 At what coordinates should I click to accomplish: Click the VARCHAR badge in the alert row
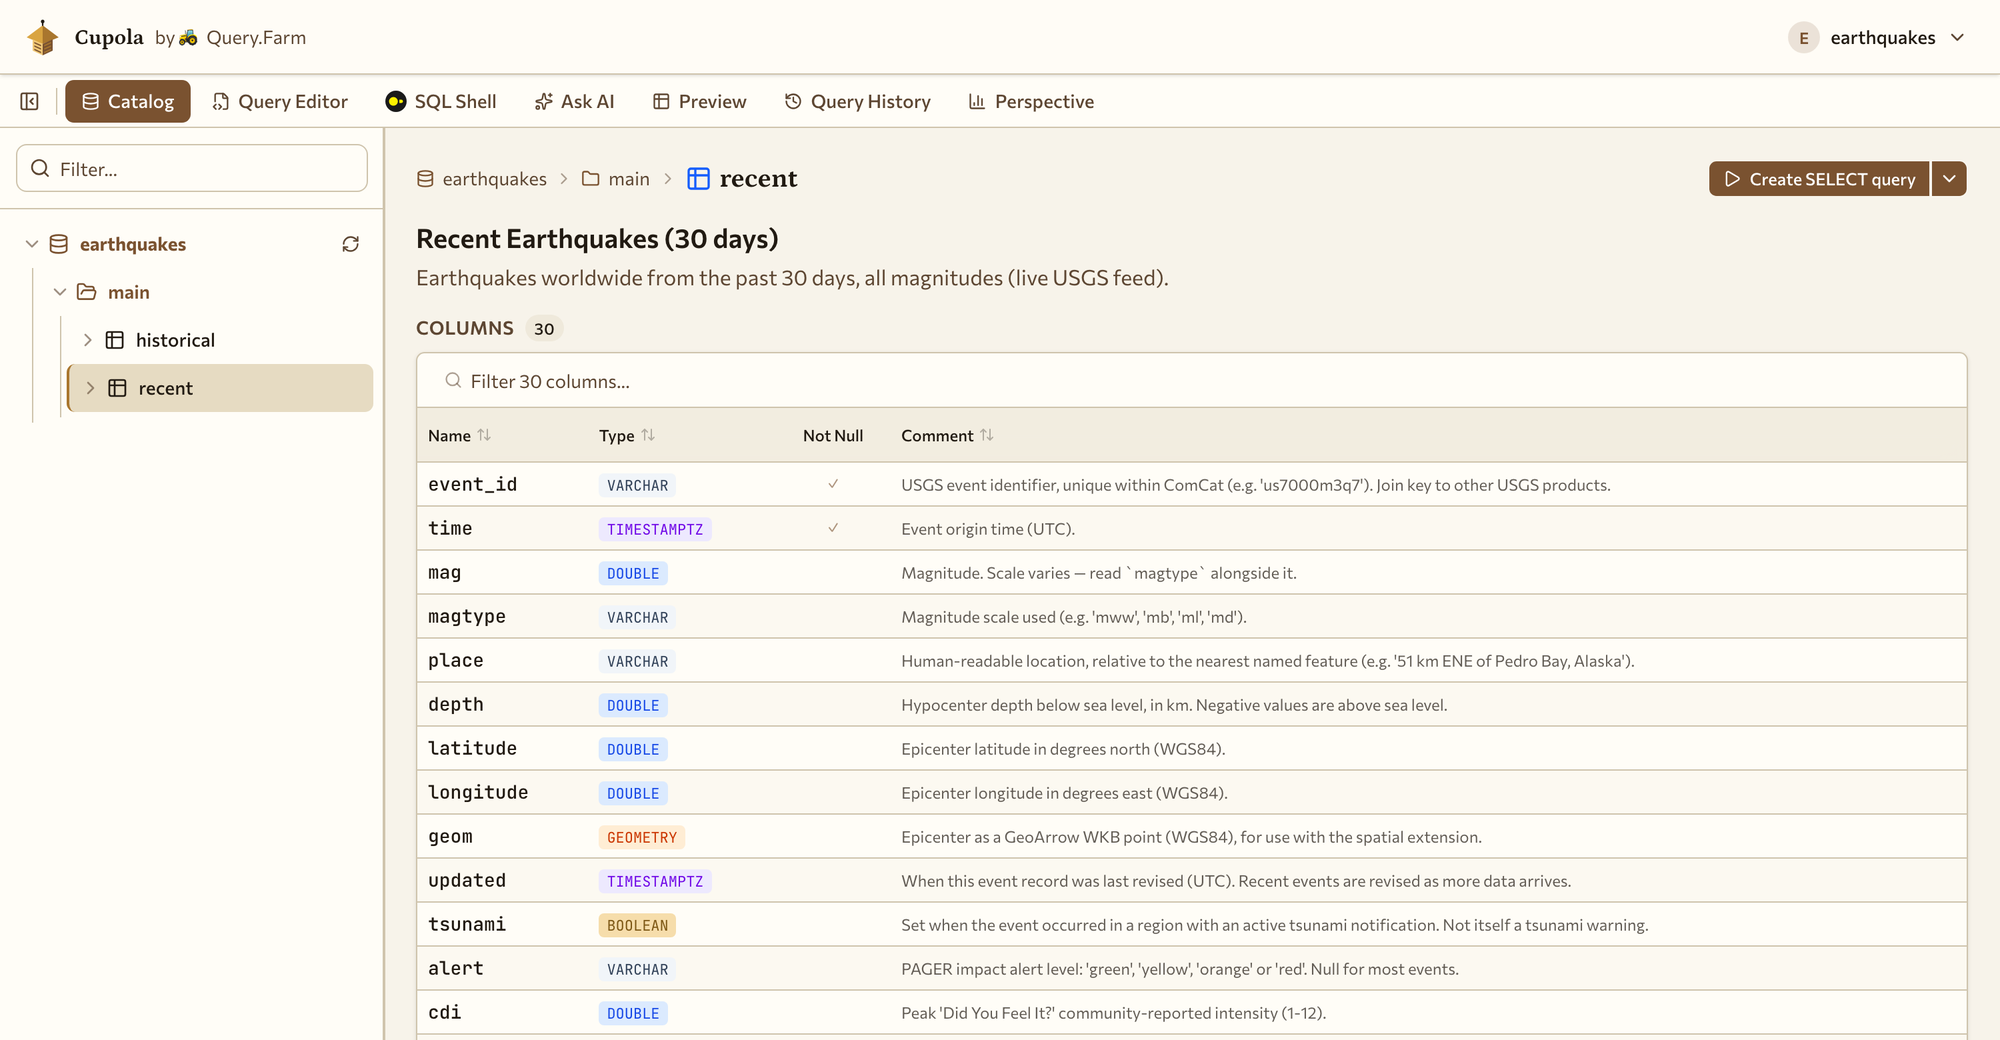tap(637, 969)
